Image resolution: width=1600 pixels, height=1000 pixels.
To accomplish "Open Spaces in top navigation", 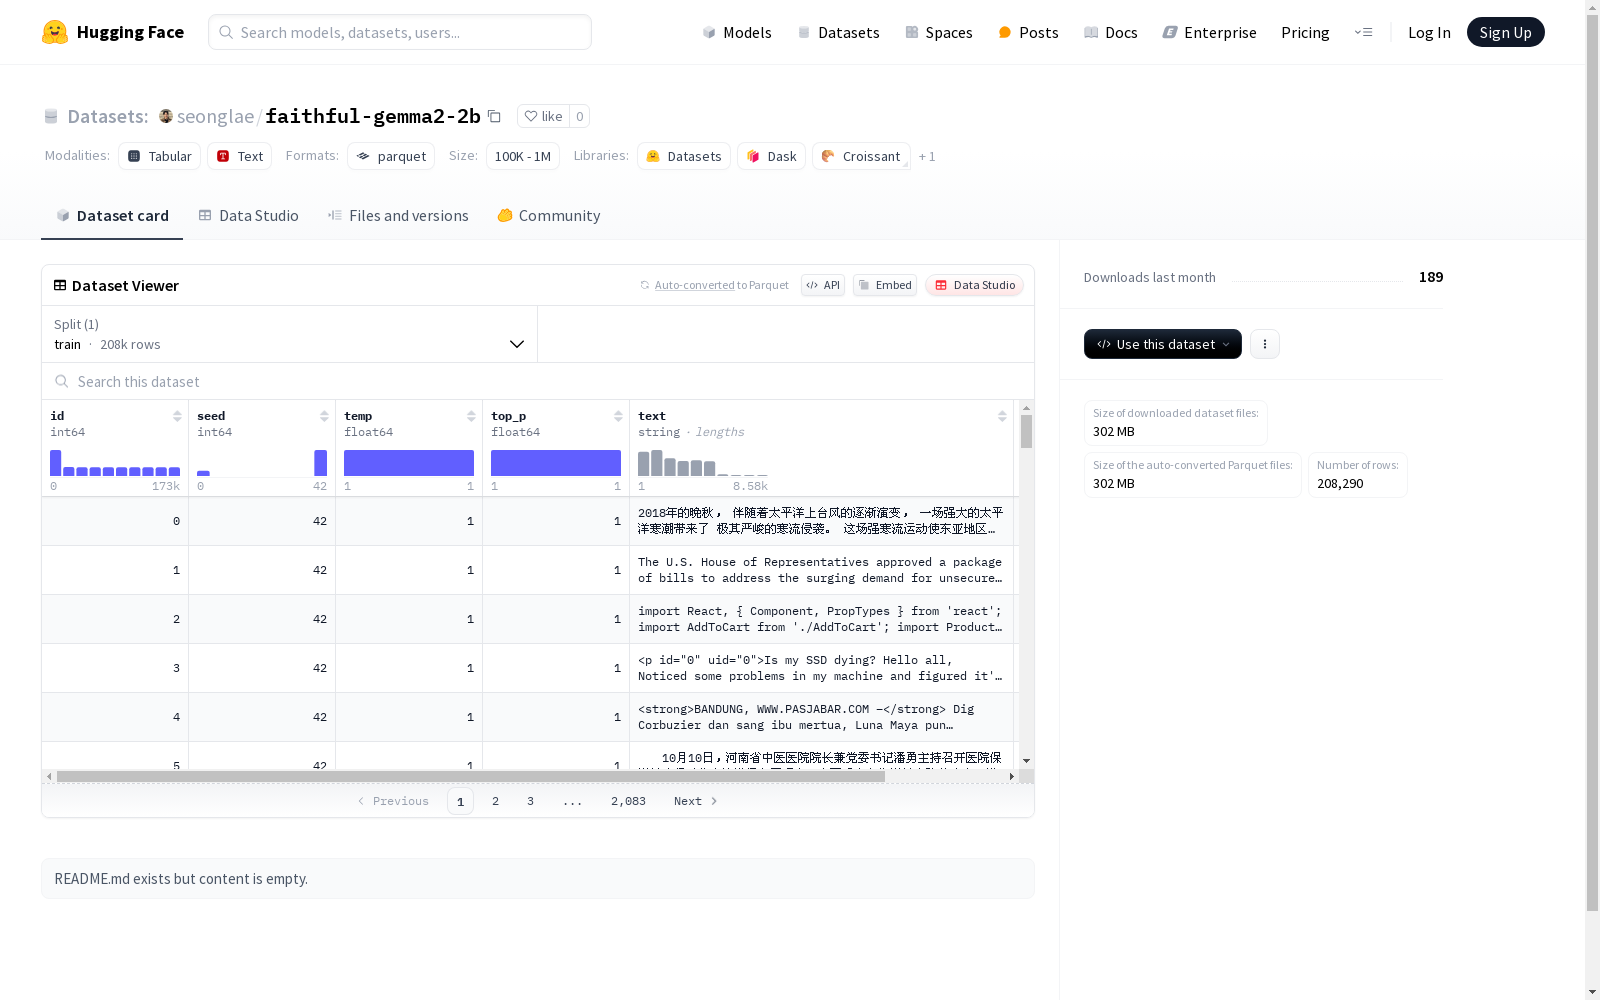I will click(939, 32).
